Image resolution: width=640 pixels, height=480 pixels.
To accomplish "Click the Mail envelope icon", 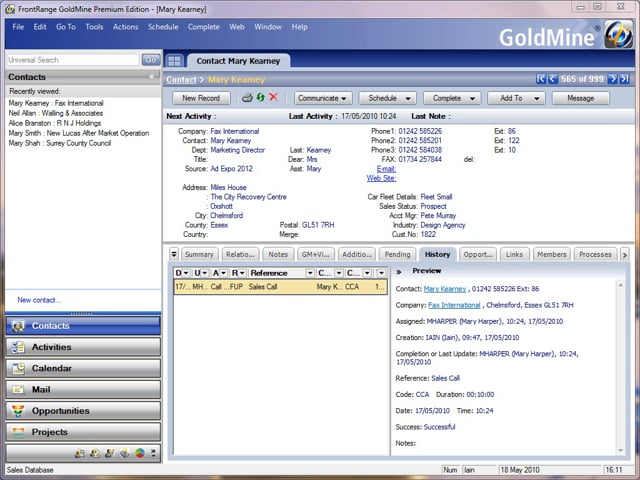I will [x=18, y=389].
